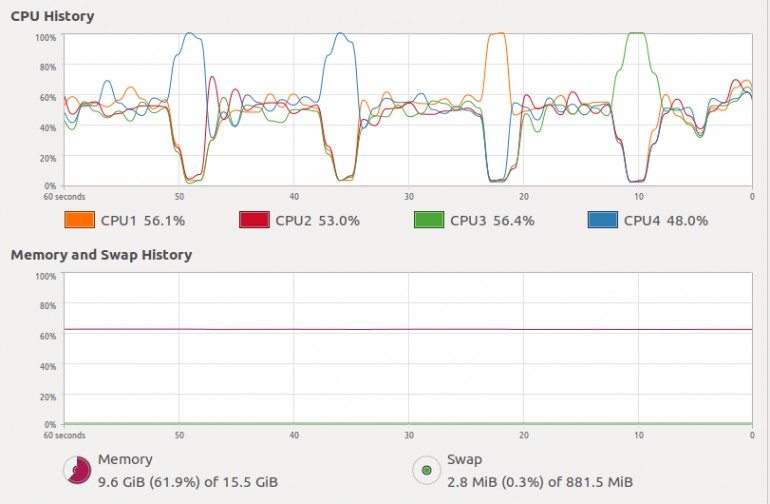Image resolution: width=770 pixels, height=504 pixels.
Task: Click the CPU2 53.0% usage label
Action: [318, 221]
